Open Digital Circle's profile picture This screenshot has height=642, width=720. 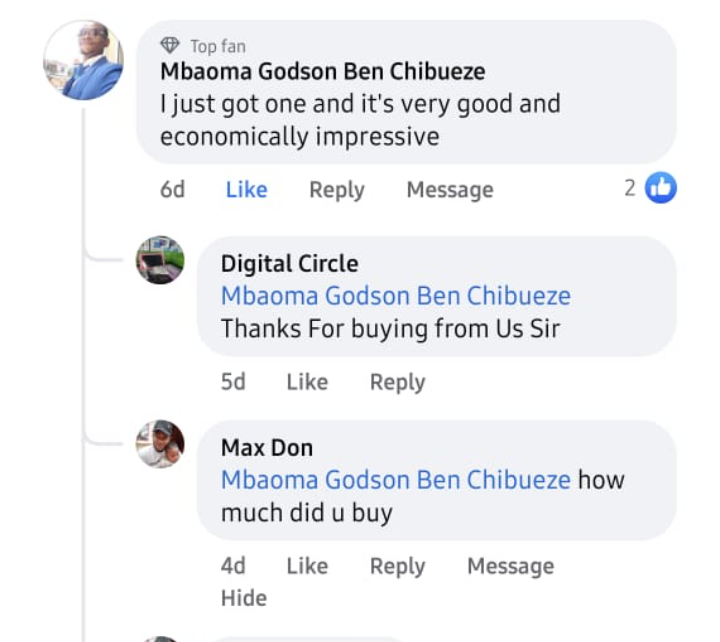[160, 261]
